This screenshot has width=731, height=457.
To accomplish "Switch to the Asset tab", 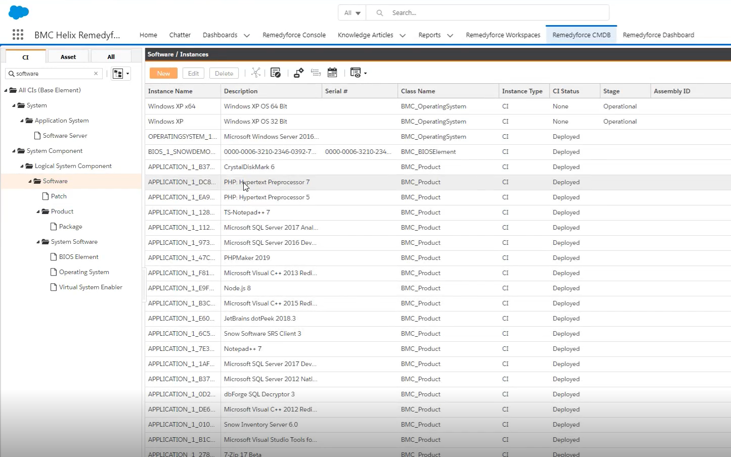I will (x=68, y=57).
